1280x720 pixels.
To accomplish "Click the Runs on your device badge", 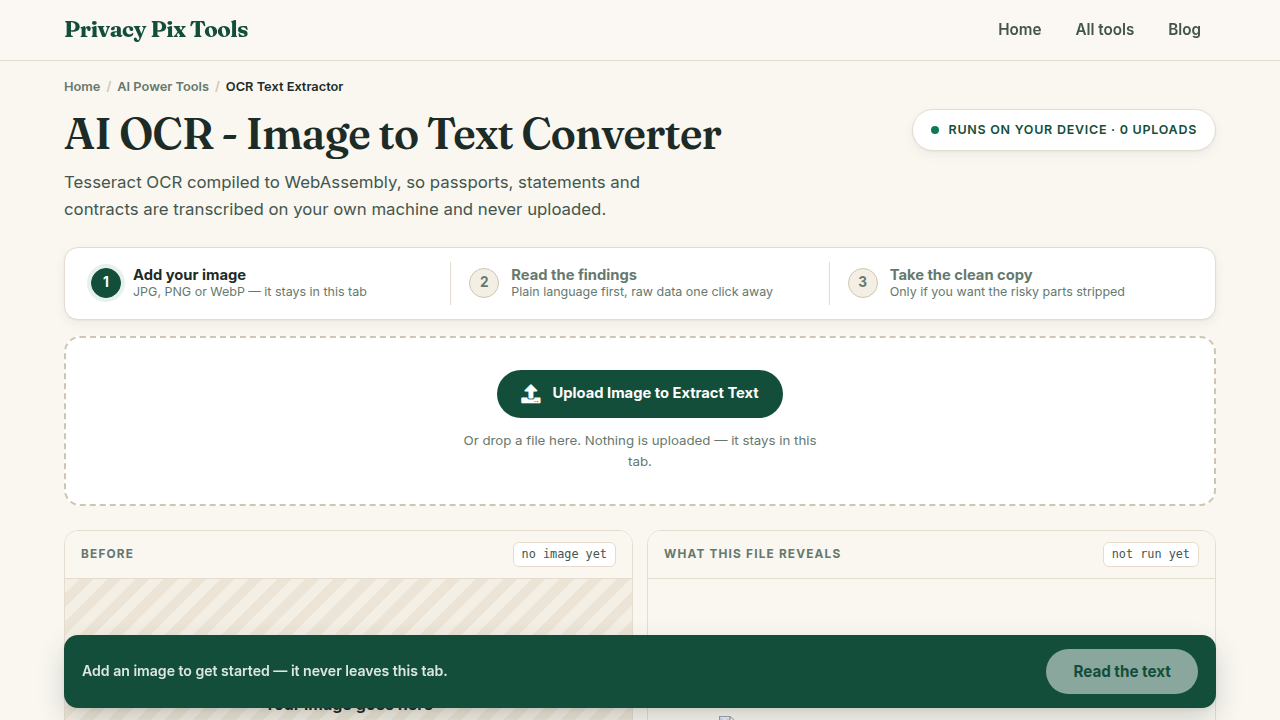I will click(x=1064, y=130).
